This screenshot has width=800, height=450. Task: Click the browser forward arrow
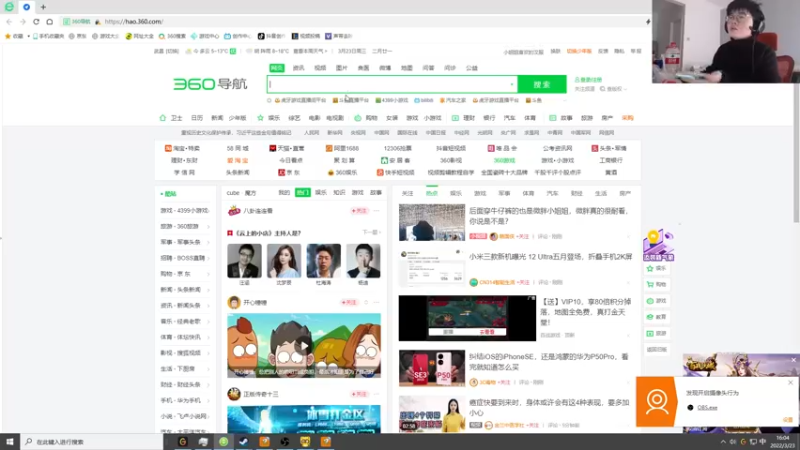pyautogui.click(x=22, y=21)
